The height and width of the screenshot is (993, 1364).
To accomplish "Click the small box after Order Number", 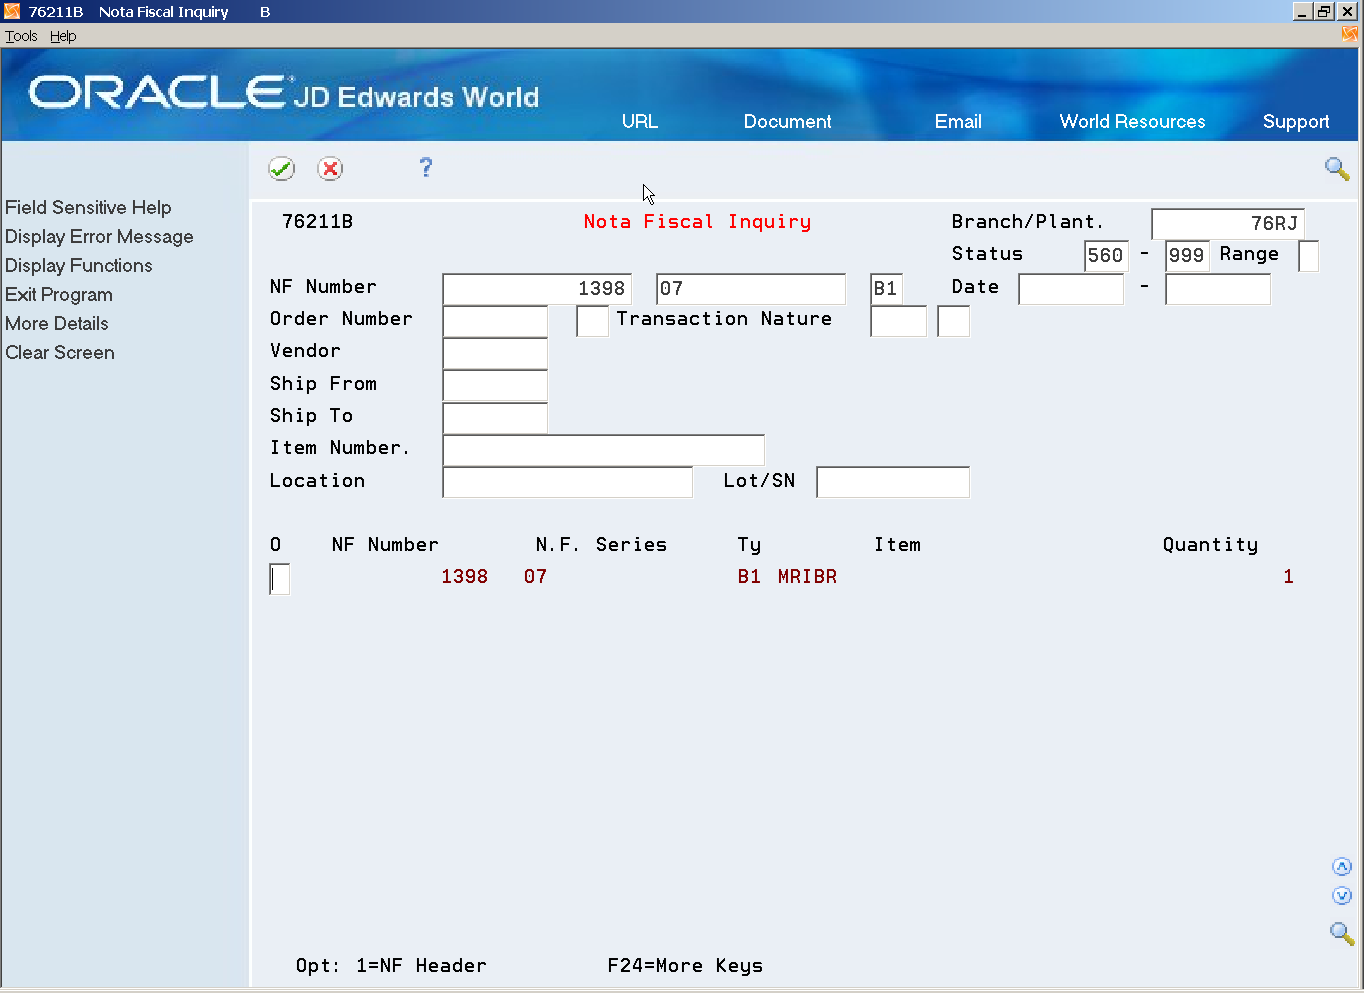I will point(592,321).
